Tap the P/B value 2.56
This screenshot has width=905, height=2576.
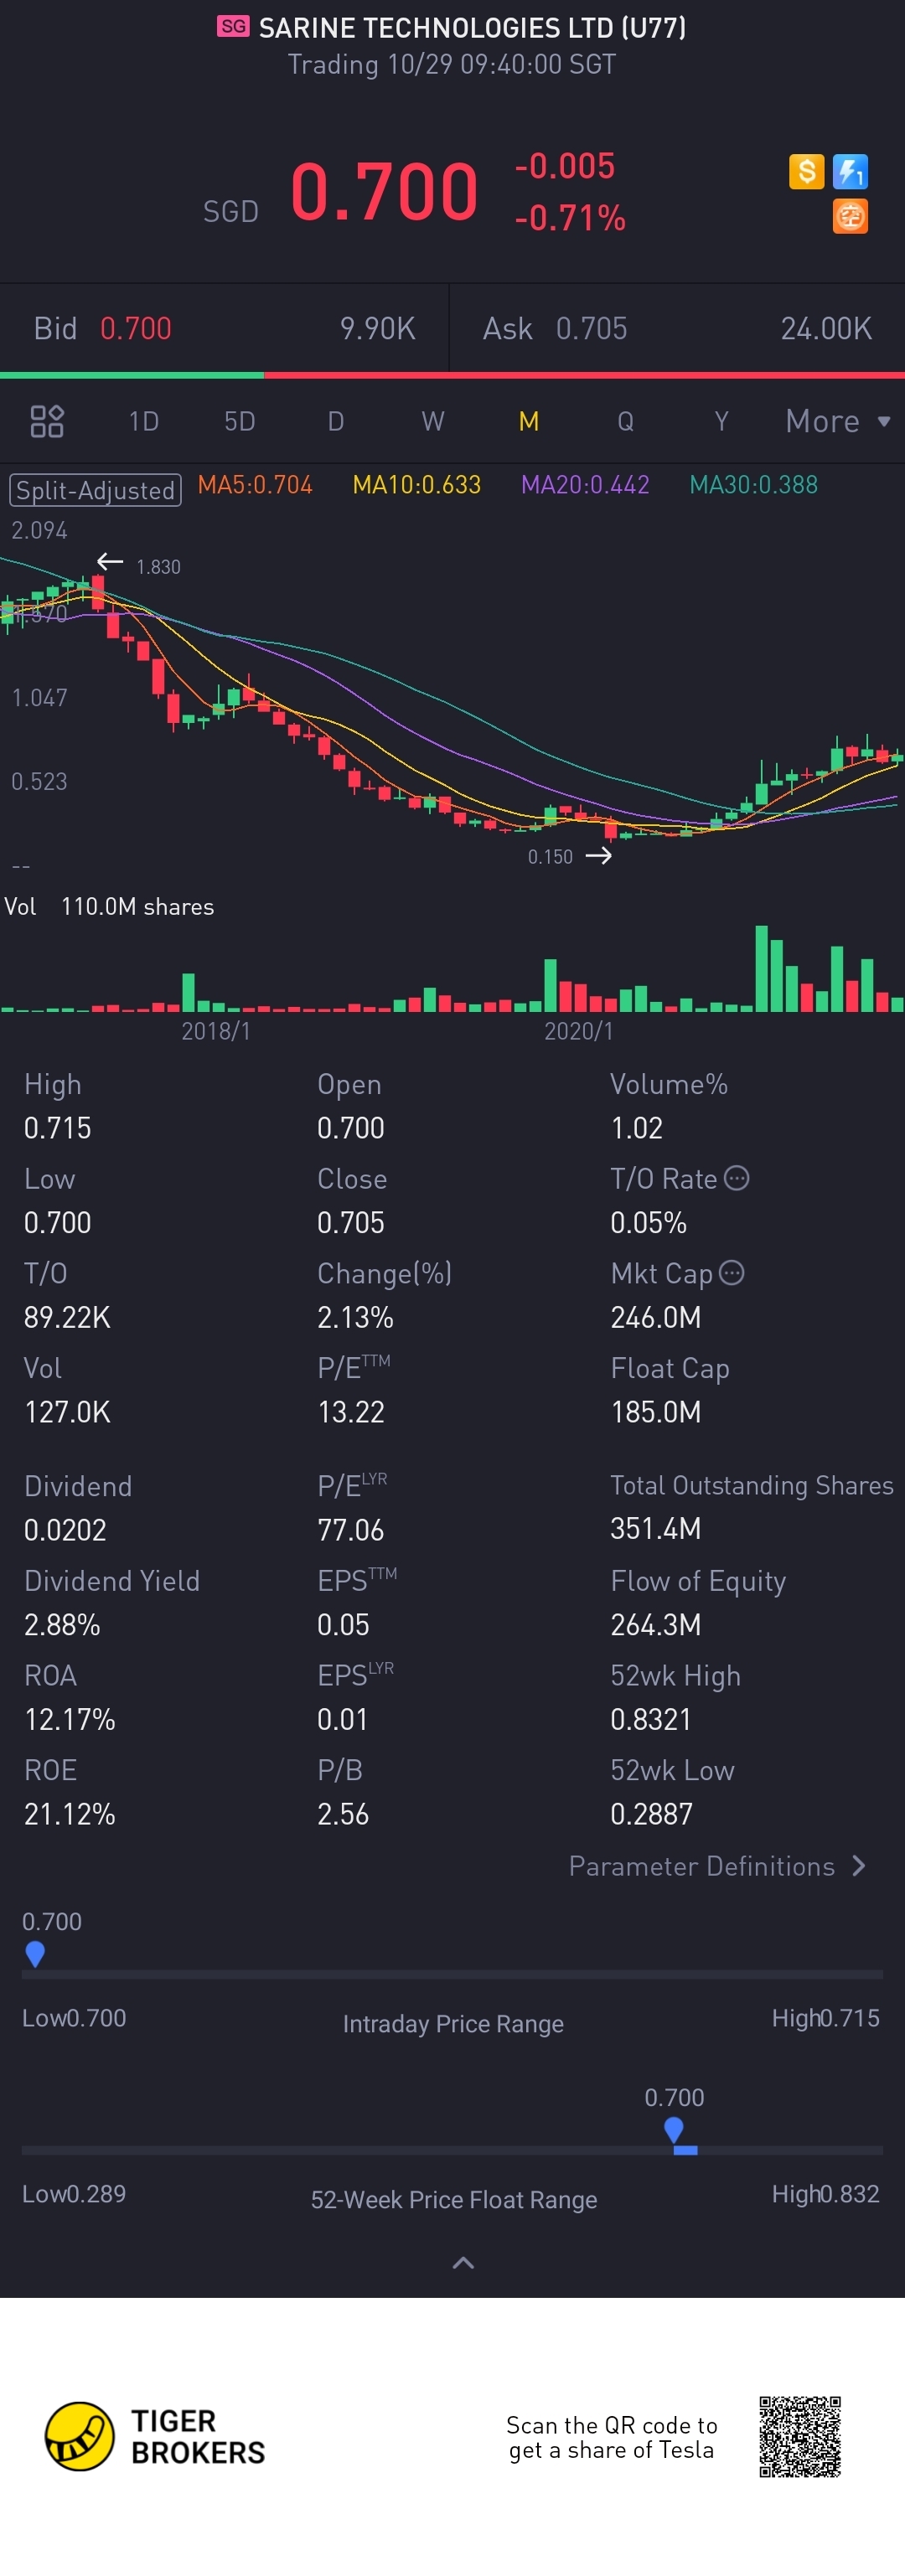(x=343, y=1814)
